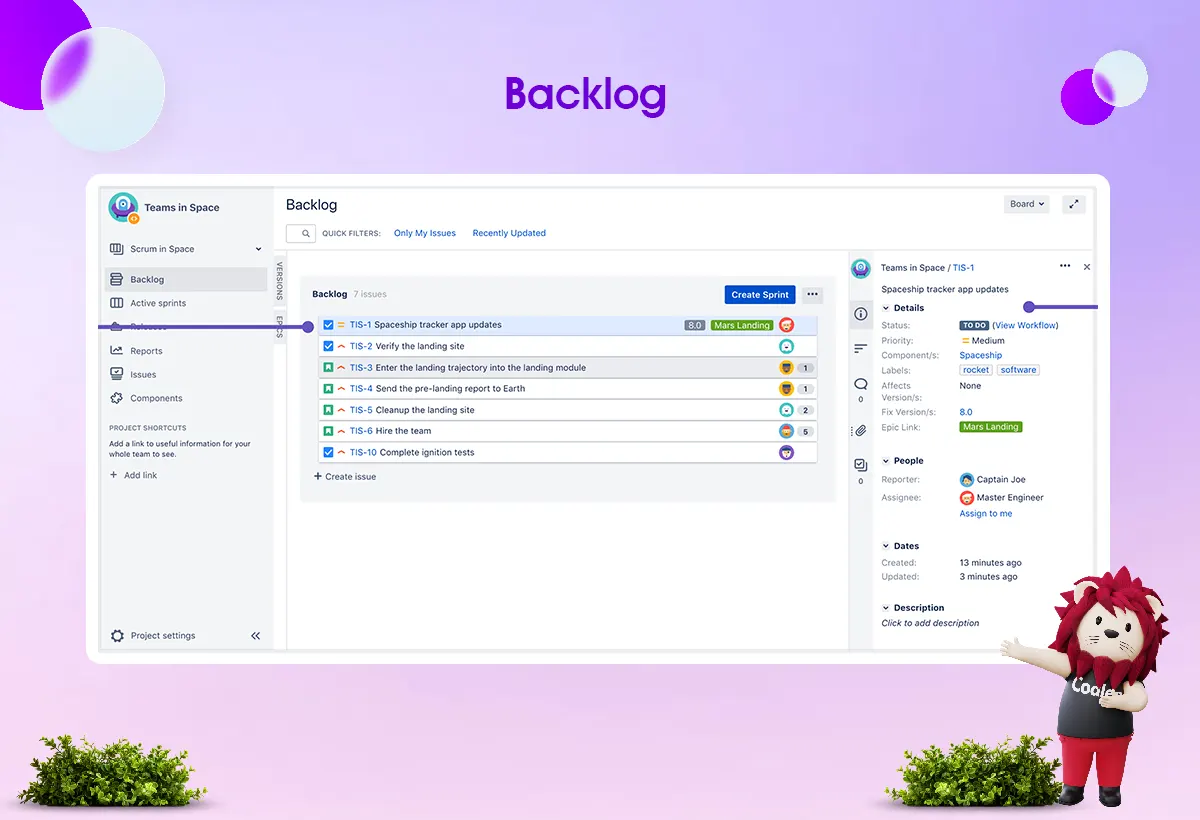Close the TIS-1 issue detail panel
Screen dimensions: 1200x820
1087,267
